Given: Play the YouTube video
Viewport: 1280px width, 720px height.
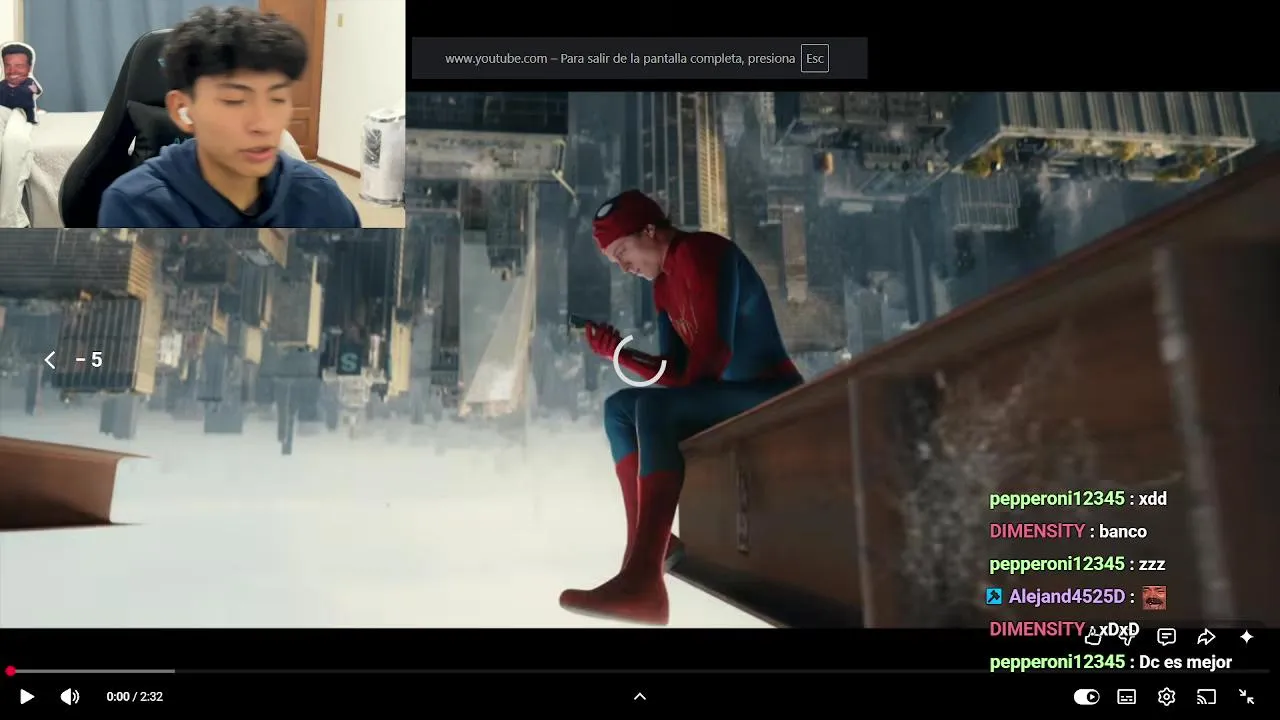Looking at the screenshot, I should coord(27,697).
